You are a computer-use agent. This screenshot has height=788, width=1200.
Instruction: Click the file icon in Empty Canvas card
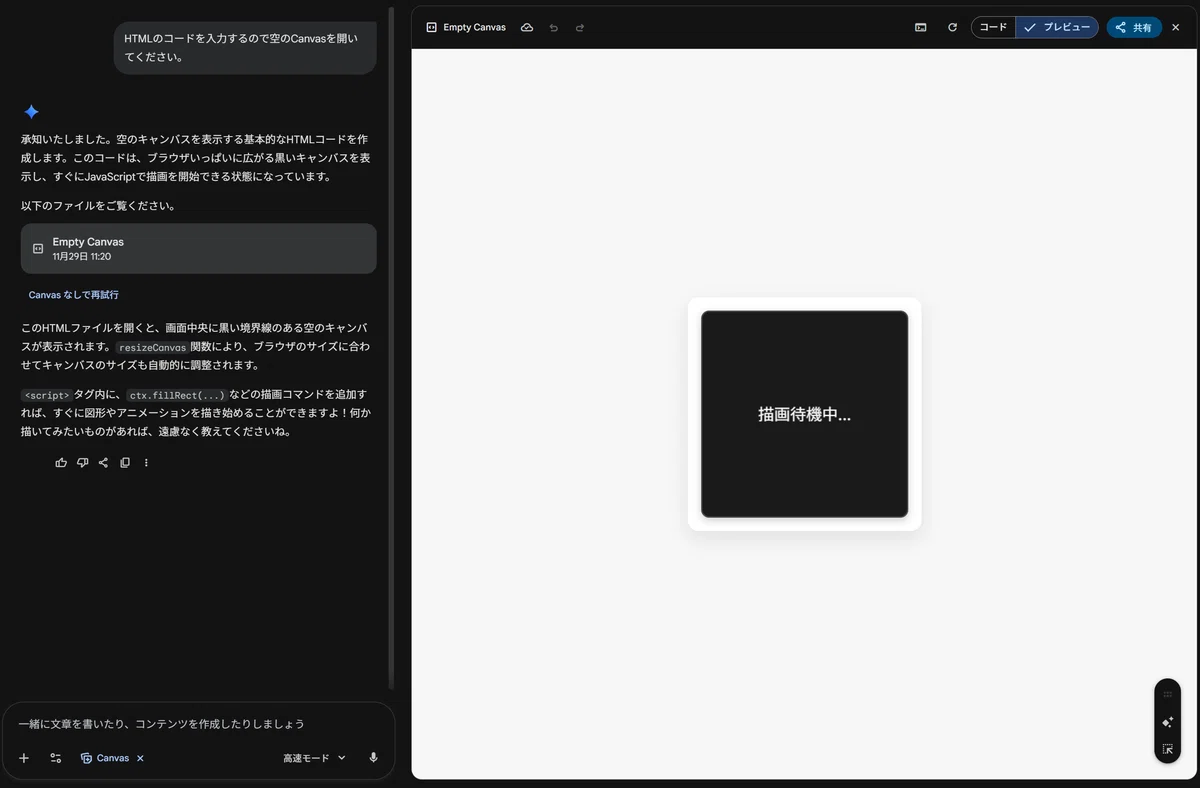coord(38,248)
